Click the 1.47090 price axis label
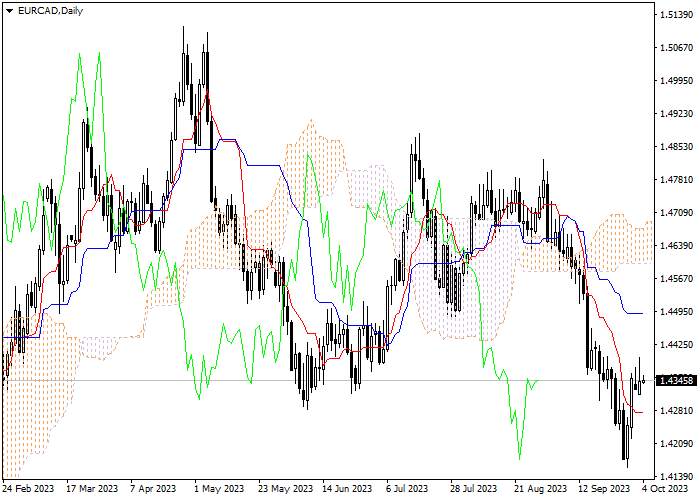The width and height of the screenshot is (700, 500). 677,213
